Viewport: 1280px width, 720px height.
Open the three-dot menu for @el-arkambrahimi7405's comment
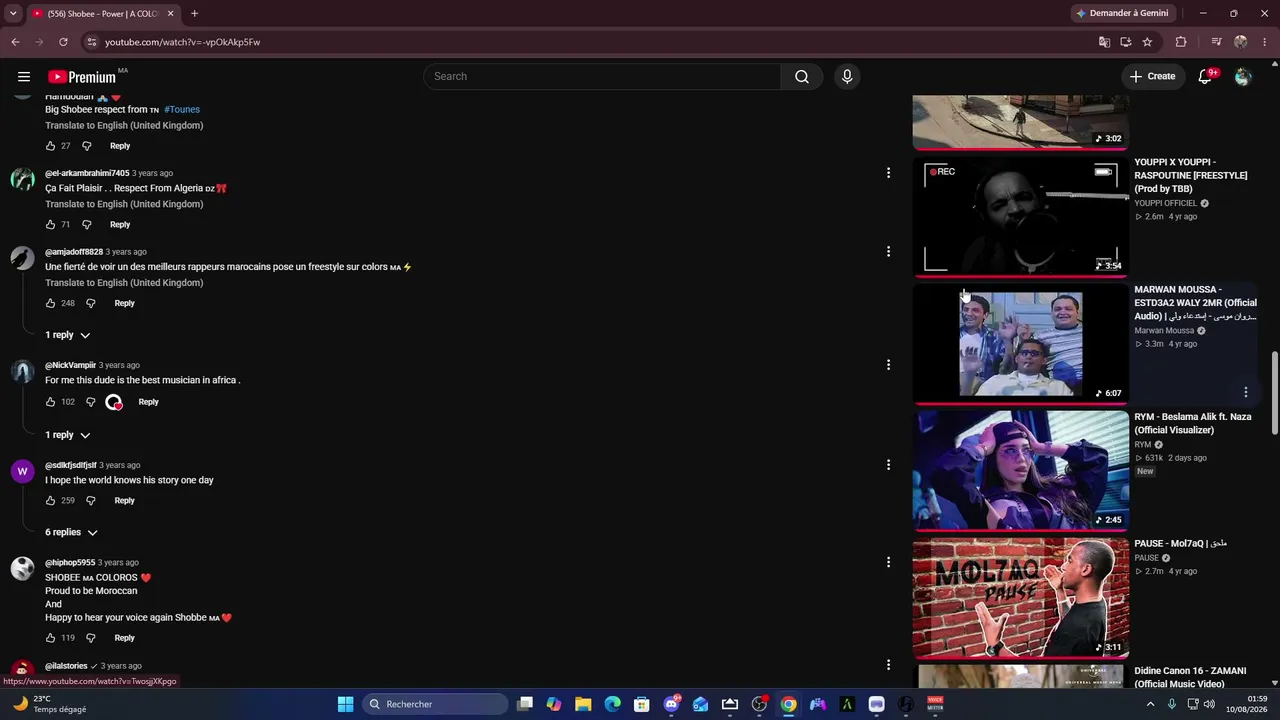[x=888, y=173]
